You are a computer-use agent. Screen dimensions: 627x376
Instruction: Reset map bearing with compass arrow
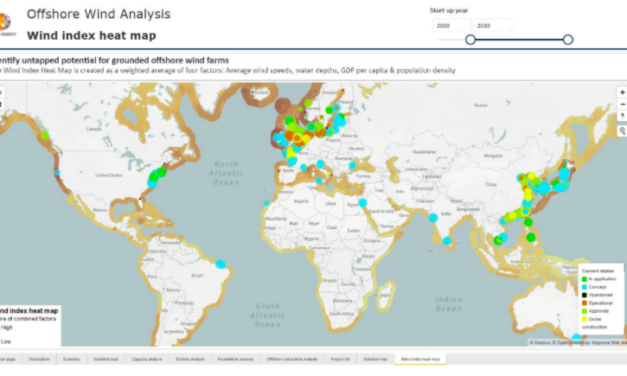click(x=622, y=116)
